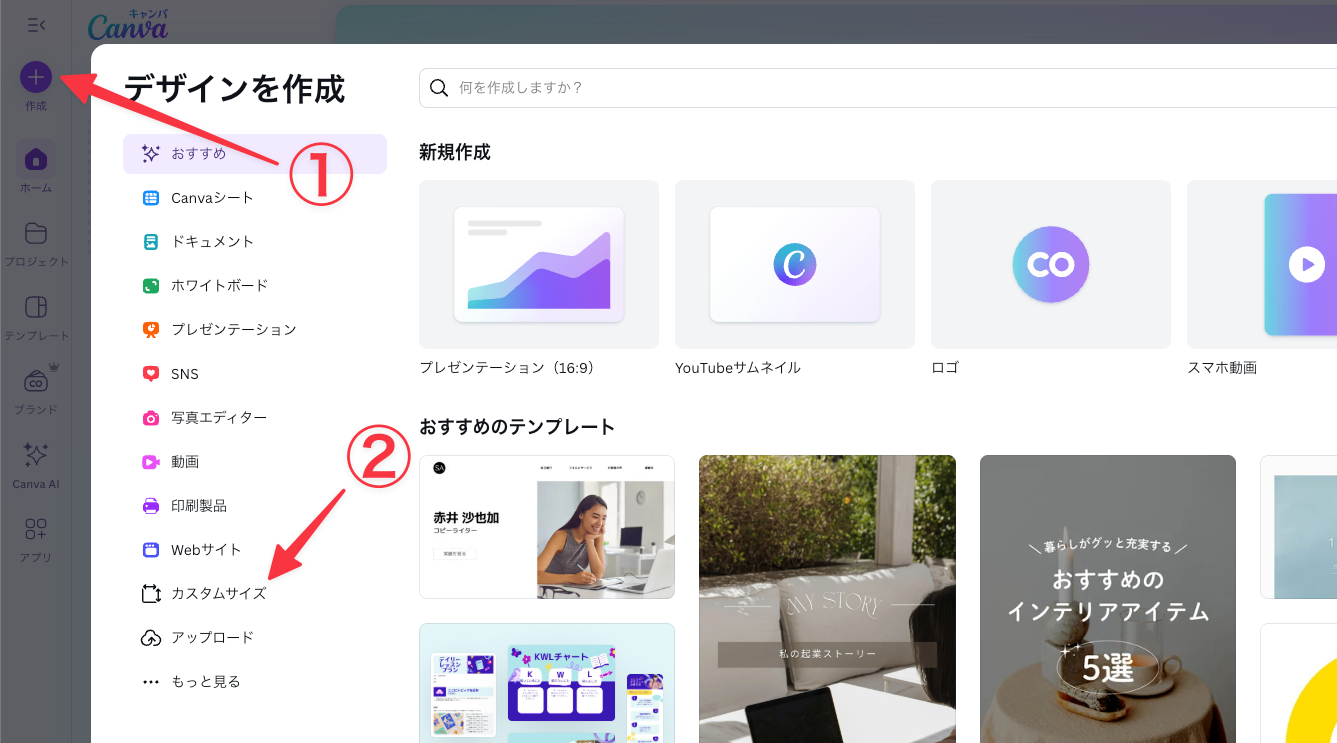The height and width of the screenshot is (743, 1337).
Task: Select the SNS heart icon
Action: click(151, 374)
